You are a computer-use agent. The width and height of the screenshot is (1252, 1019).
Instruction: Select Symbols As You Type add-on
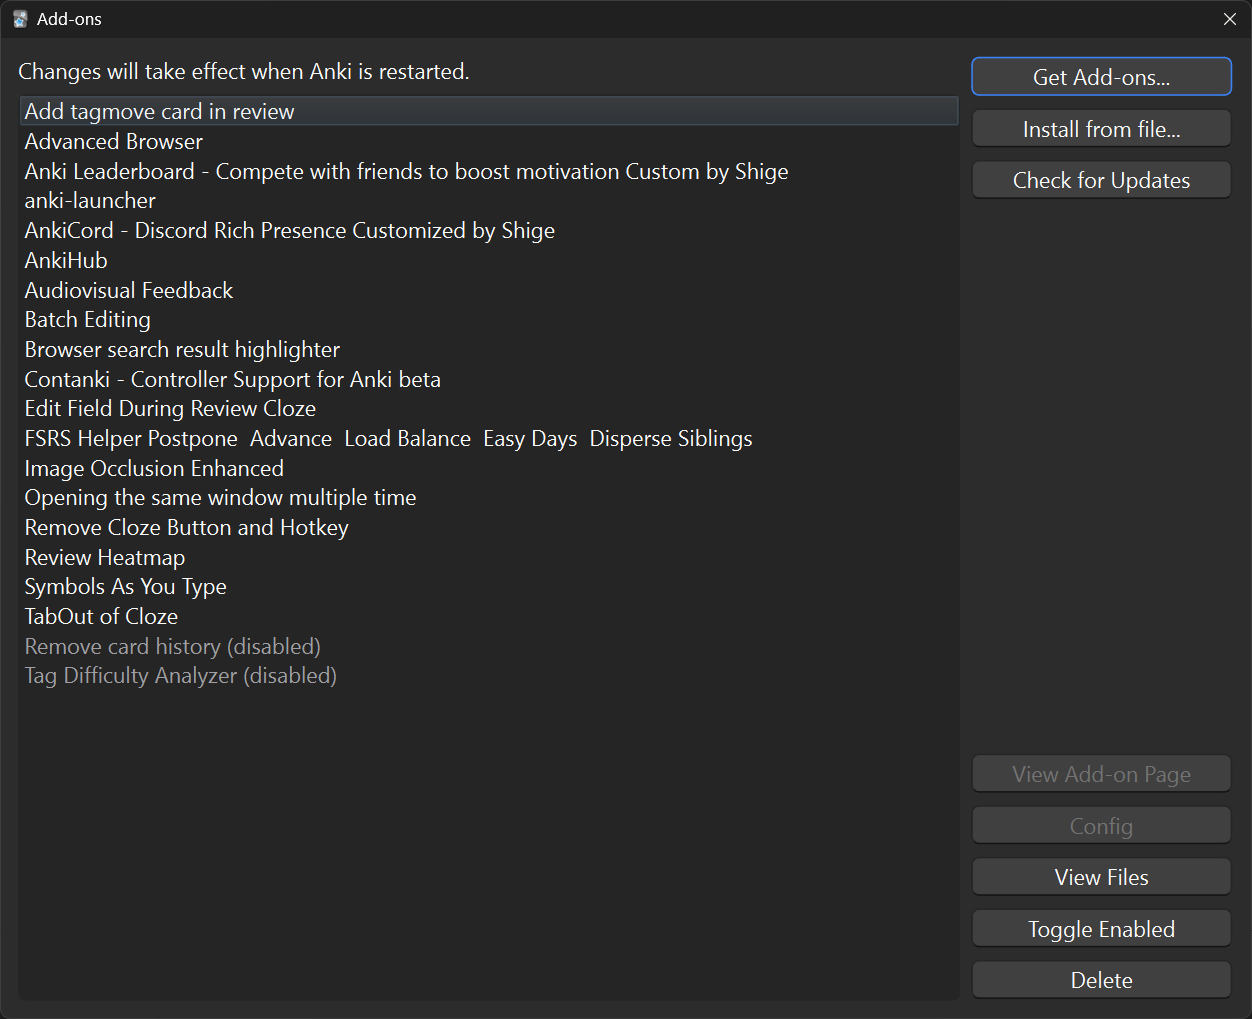pyautogui.click(x=489, y=586)
